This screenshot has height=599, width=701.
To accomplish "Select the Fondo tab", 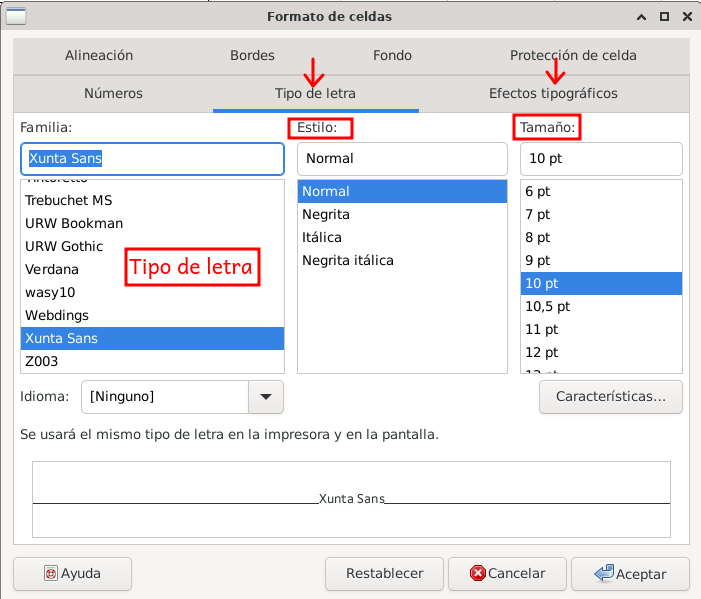I will [392, 55].
